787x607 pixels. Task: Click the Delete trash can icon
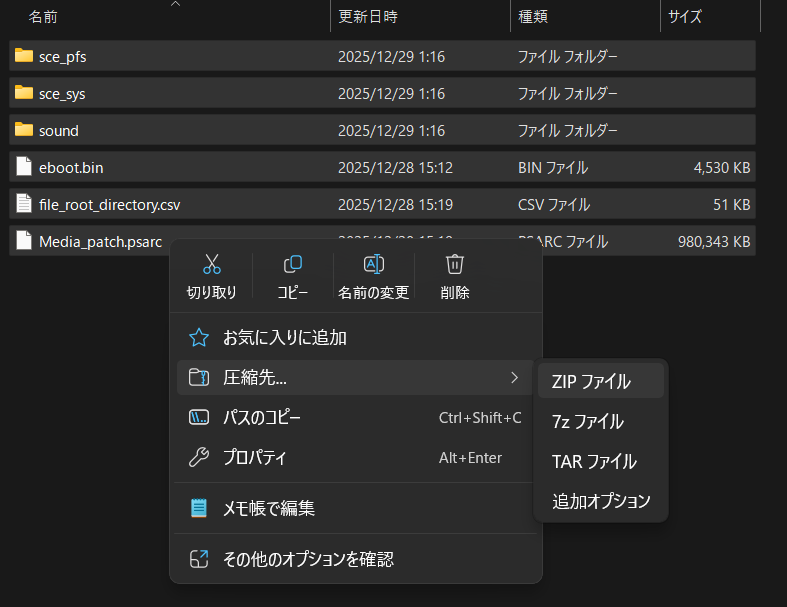(x=455, y=265)
